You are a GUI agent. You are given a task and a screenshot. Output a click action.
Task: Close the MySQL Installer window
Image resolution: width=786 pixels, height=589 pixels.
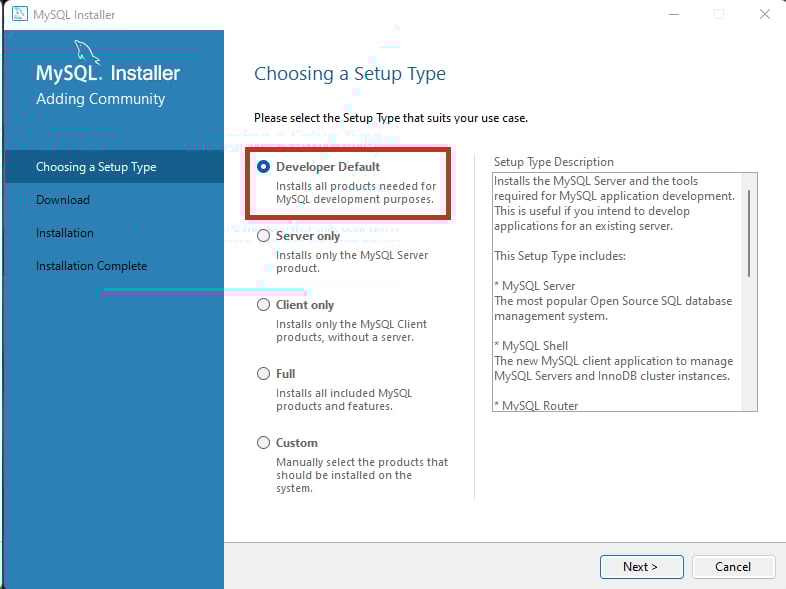(x=765, y=15)
